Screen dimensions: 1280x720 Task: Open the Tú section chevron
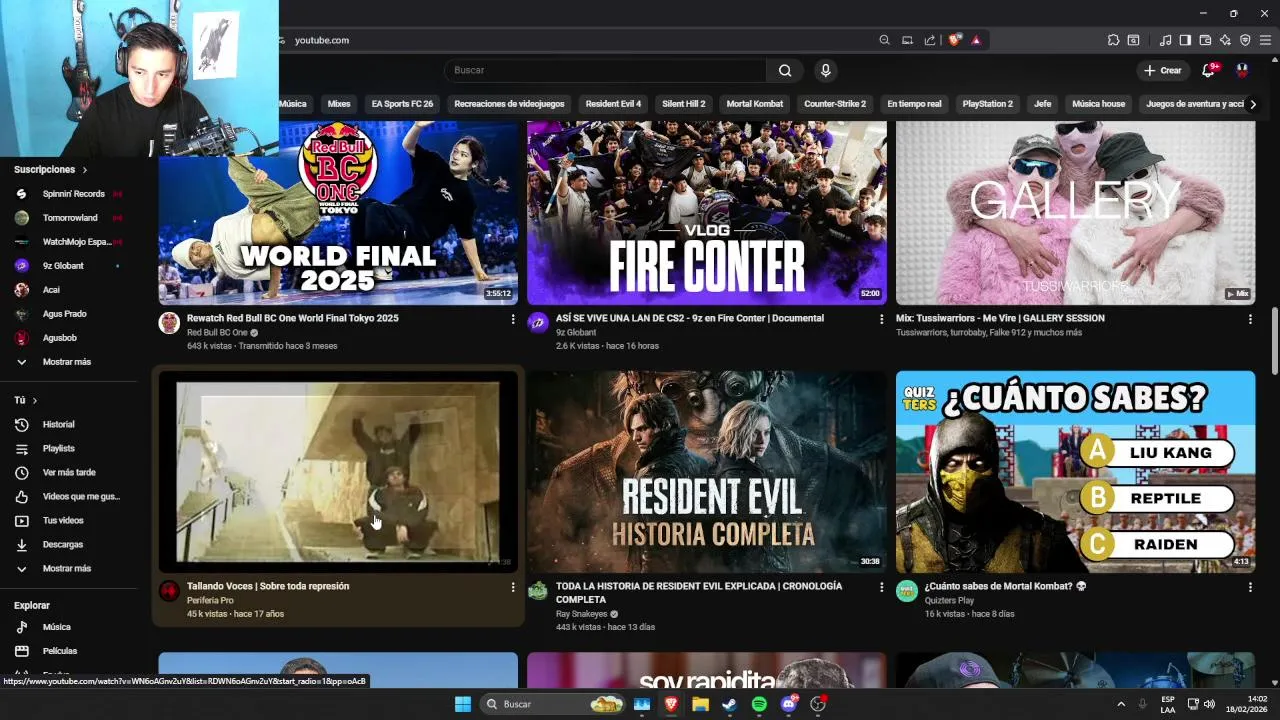click(34, 400)
